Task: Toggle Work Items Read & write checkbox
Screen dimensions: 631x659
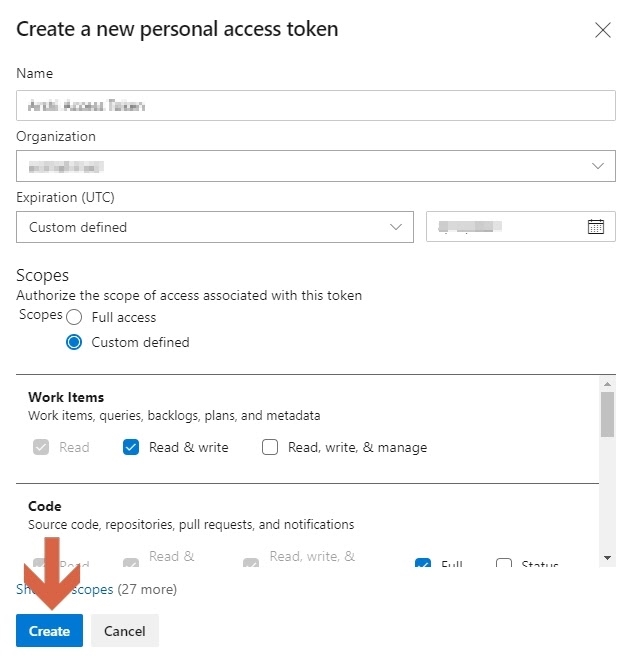Action: pyautogui.click(x=131, y=447)
